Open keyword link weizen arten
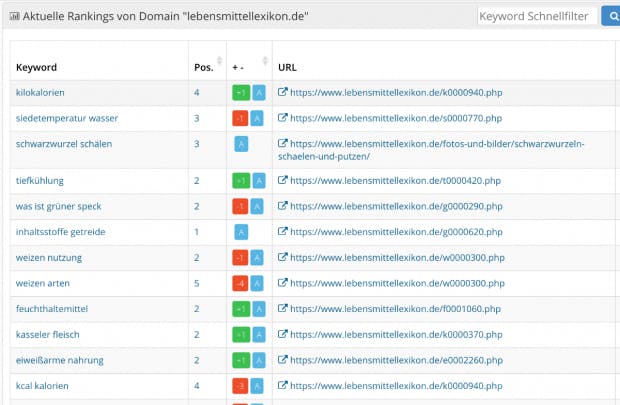 pos(43,283)
